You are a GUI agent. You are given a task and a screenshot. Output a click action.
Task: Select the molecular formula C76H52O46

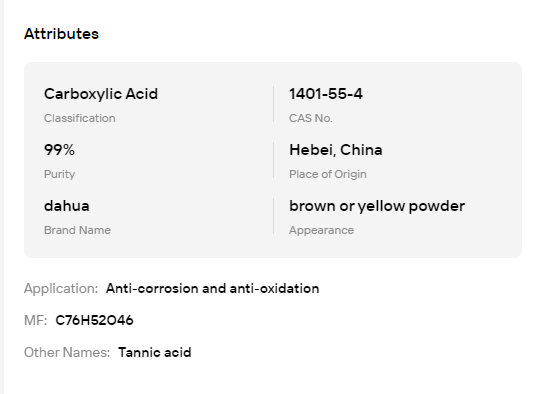pos(94,320)
